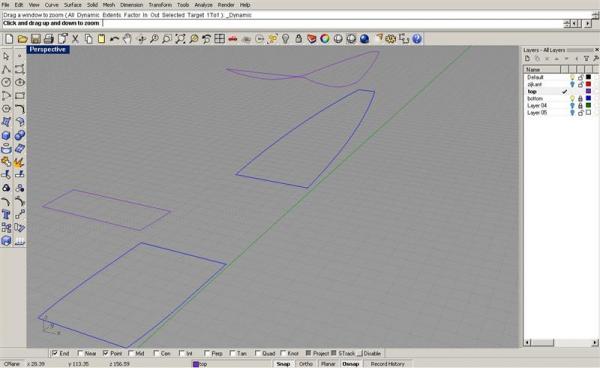
Task: Click the red color swatch of second layer
Action: point(588,84)
